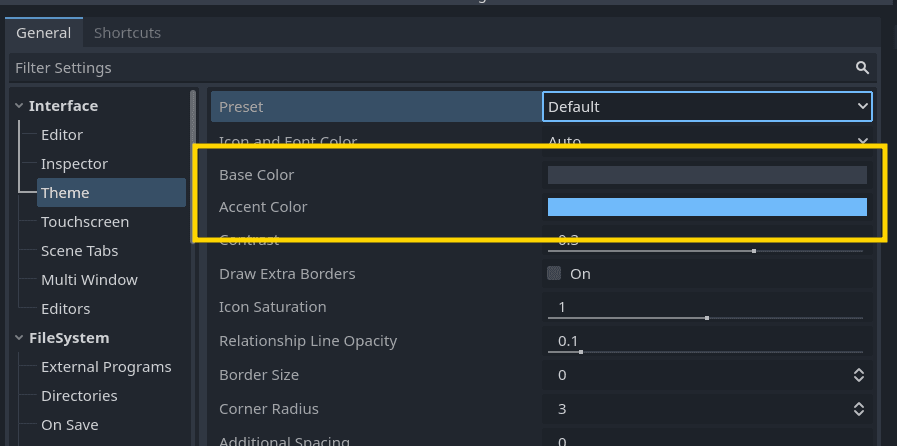This screenshot has height=446, width=897.
Task: Click the Relationship Line Opacity label
Action: point(308,341)
